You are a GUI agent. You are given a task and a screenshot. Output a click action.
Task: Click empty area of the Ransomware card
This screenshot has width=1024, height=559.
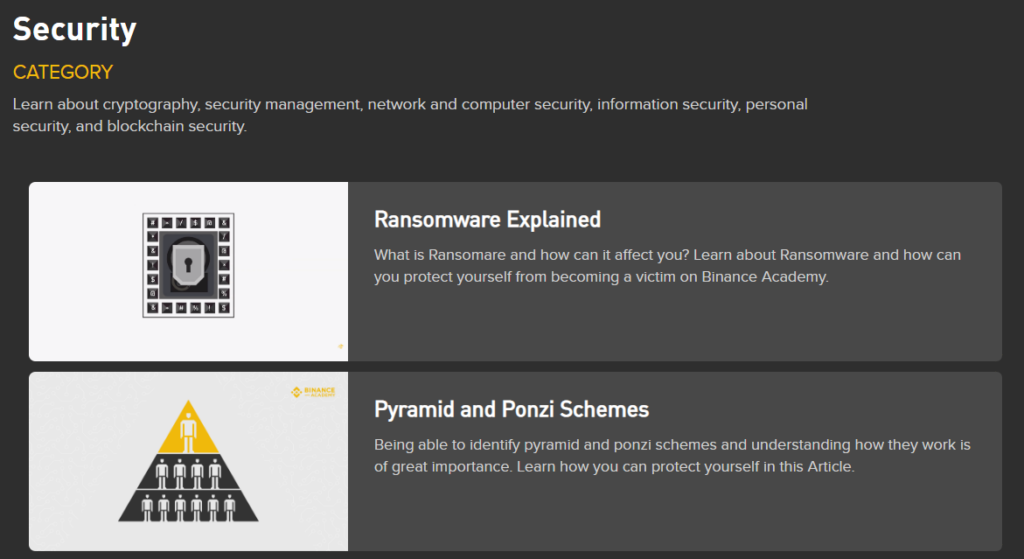(673, 327)
